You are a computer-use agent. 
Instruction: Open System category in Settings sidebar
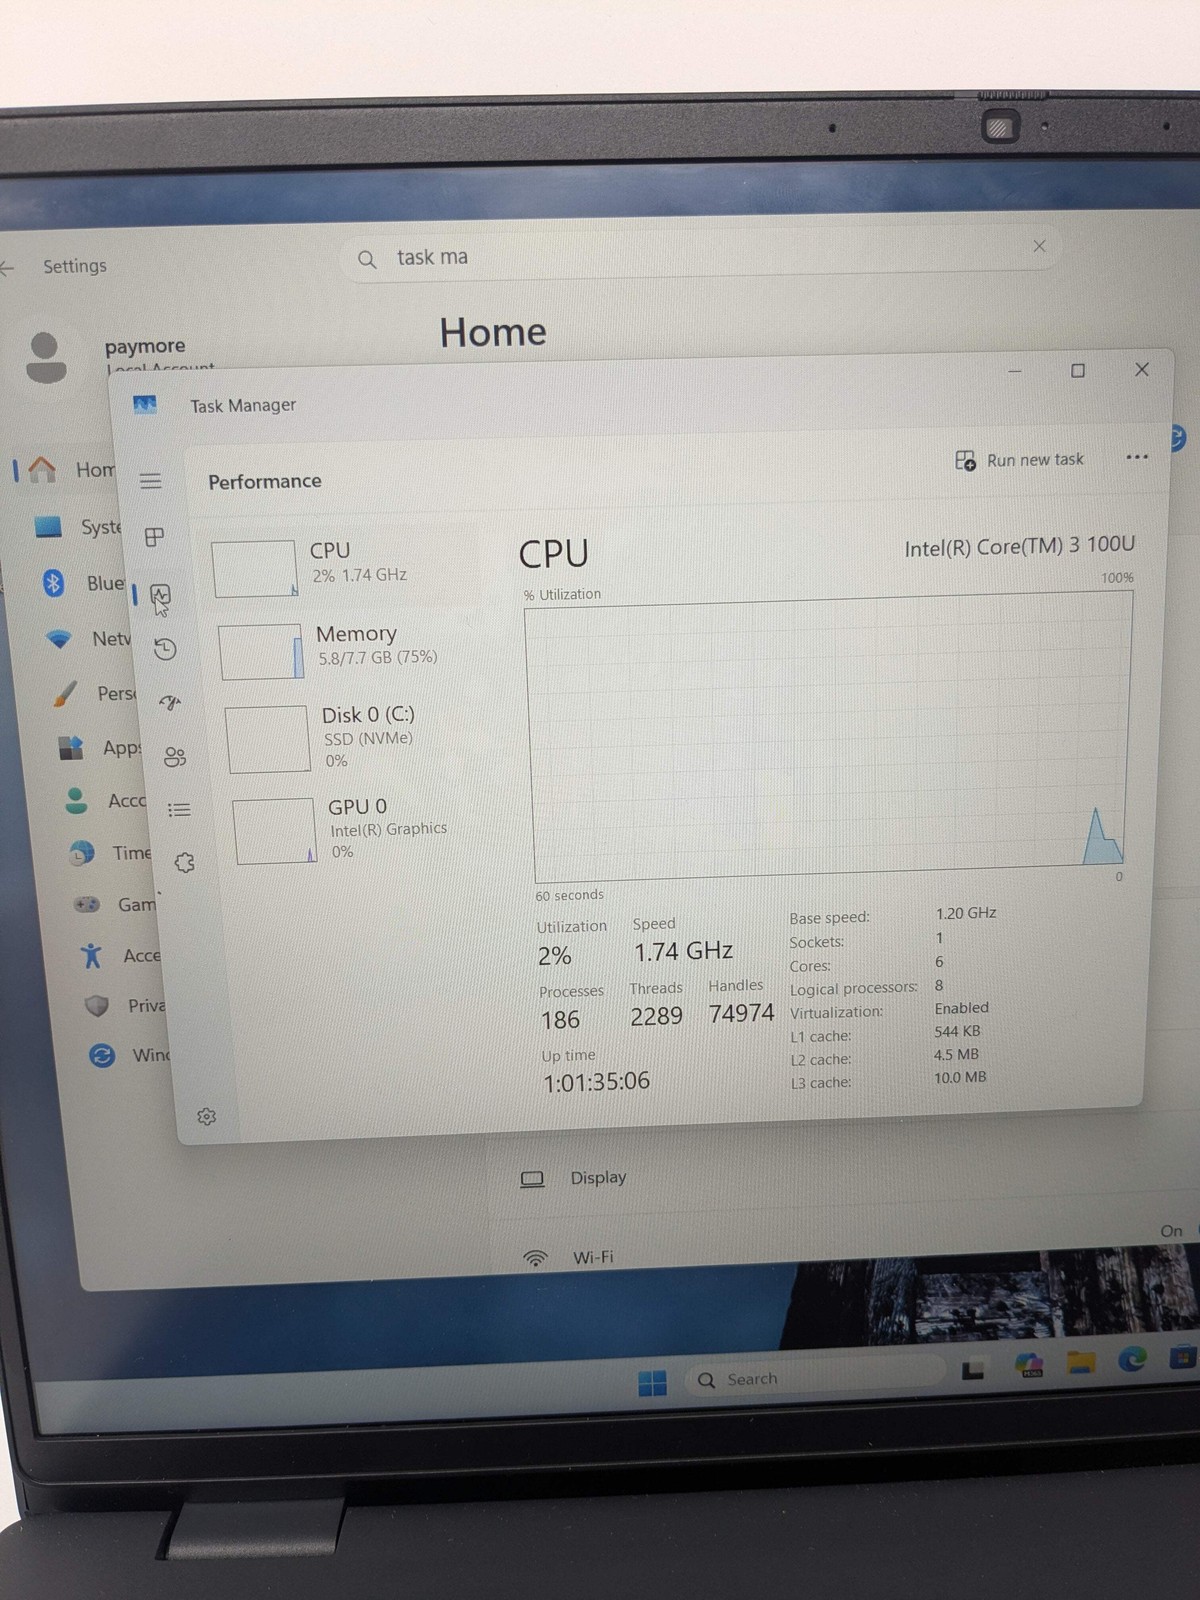coord(76,527)
